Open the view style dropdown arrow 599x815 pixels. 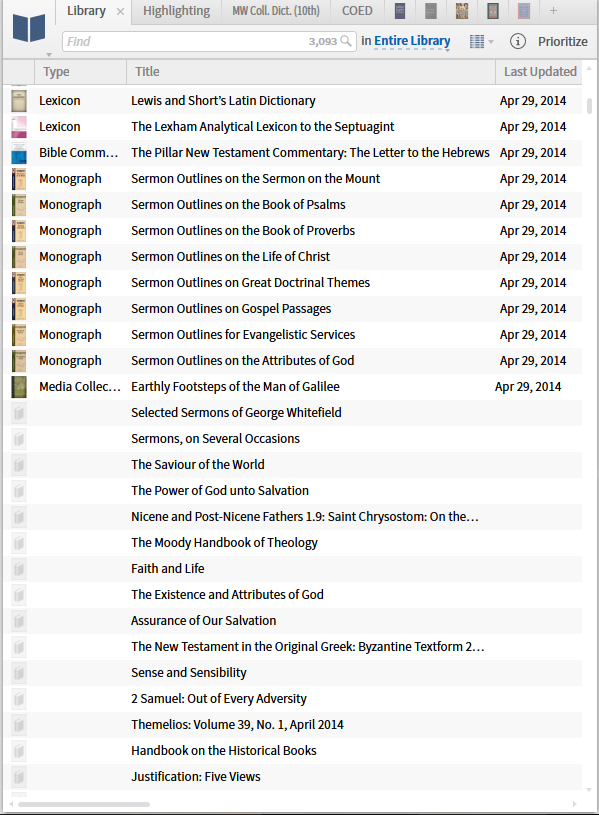490,41
